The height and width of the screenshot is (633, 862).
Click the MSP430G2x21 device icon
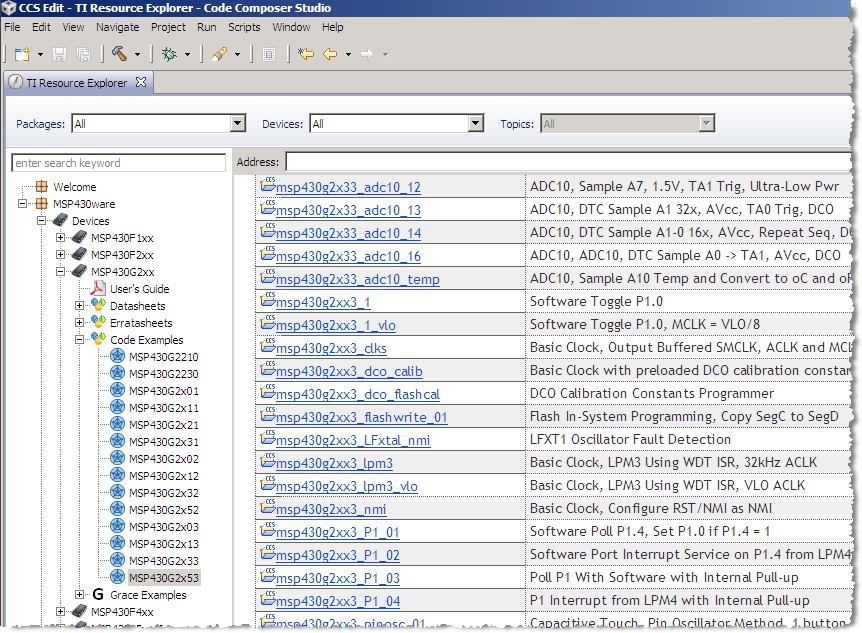point(117,424)
